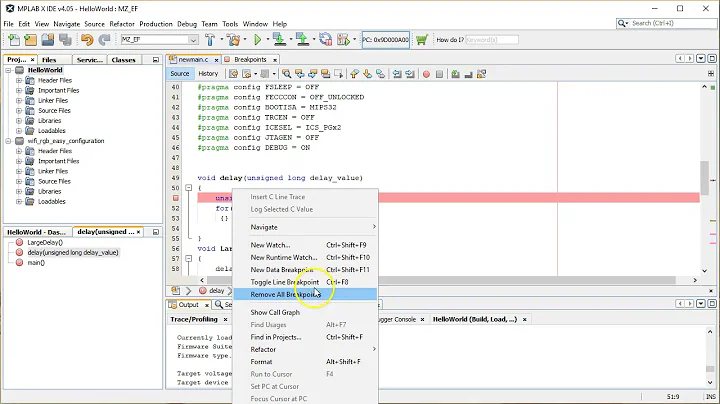Click the Clean and Build hammer-broom icon

click(x=234, y=40)
